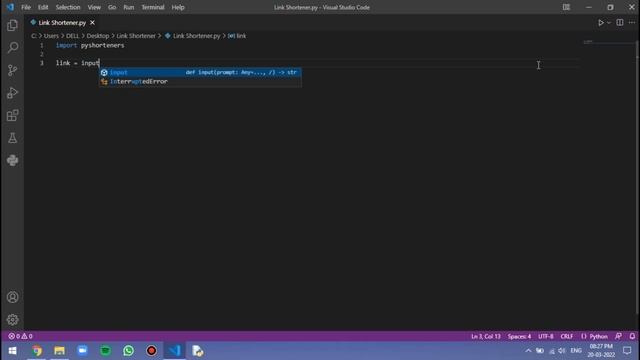Click the minimap at editor right
Image resolution: width=640 pixels, height=360 pixels.
608,42
